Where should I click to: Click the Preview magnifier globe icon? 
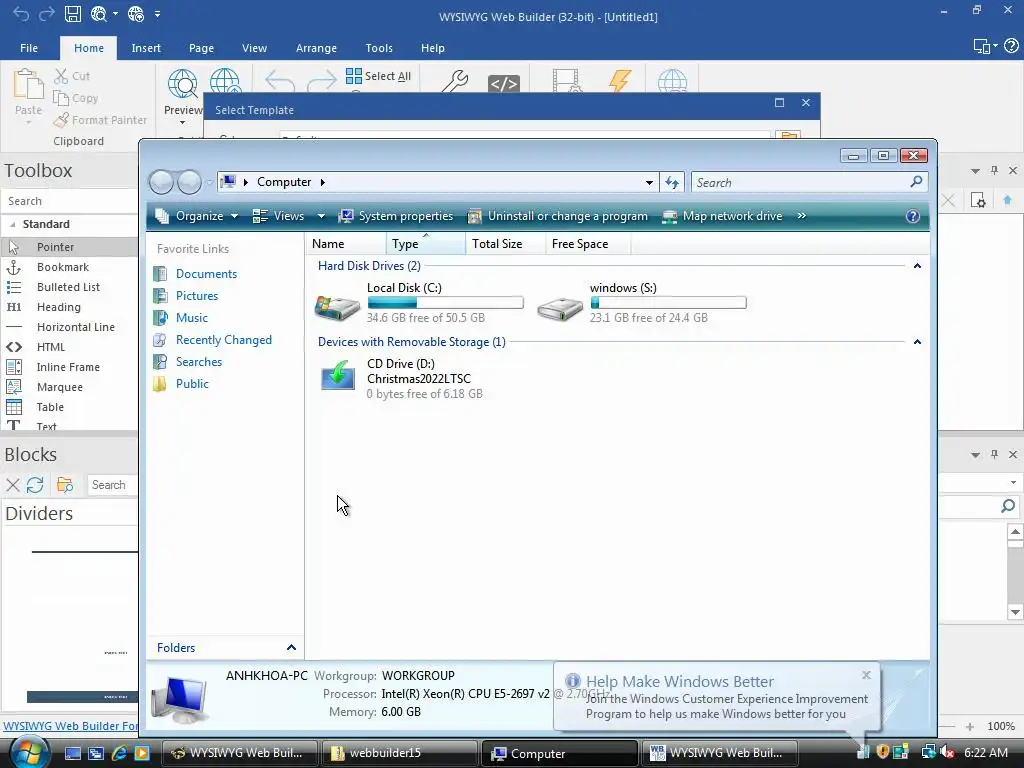(183, 84)
